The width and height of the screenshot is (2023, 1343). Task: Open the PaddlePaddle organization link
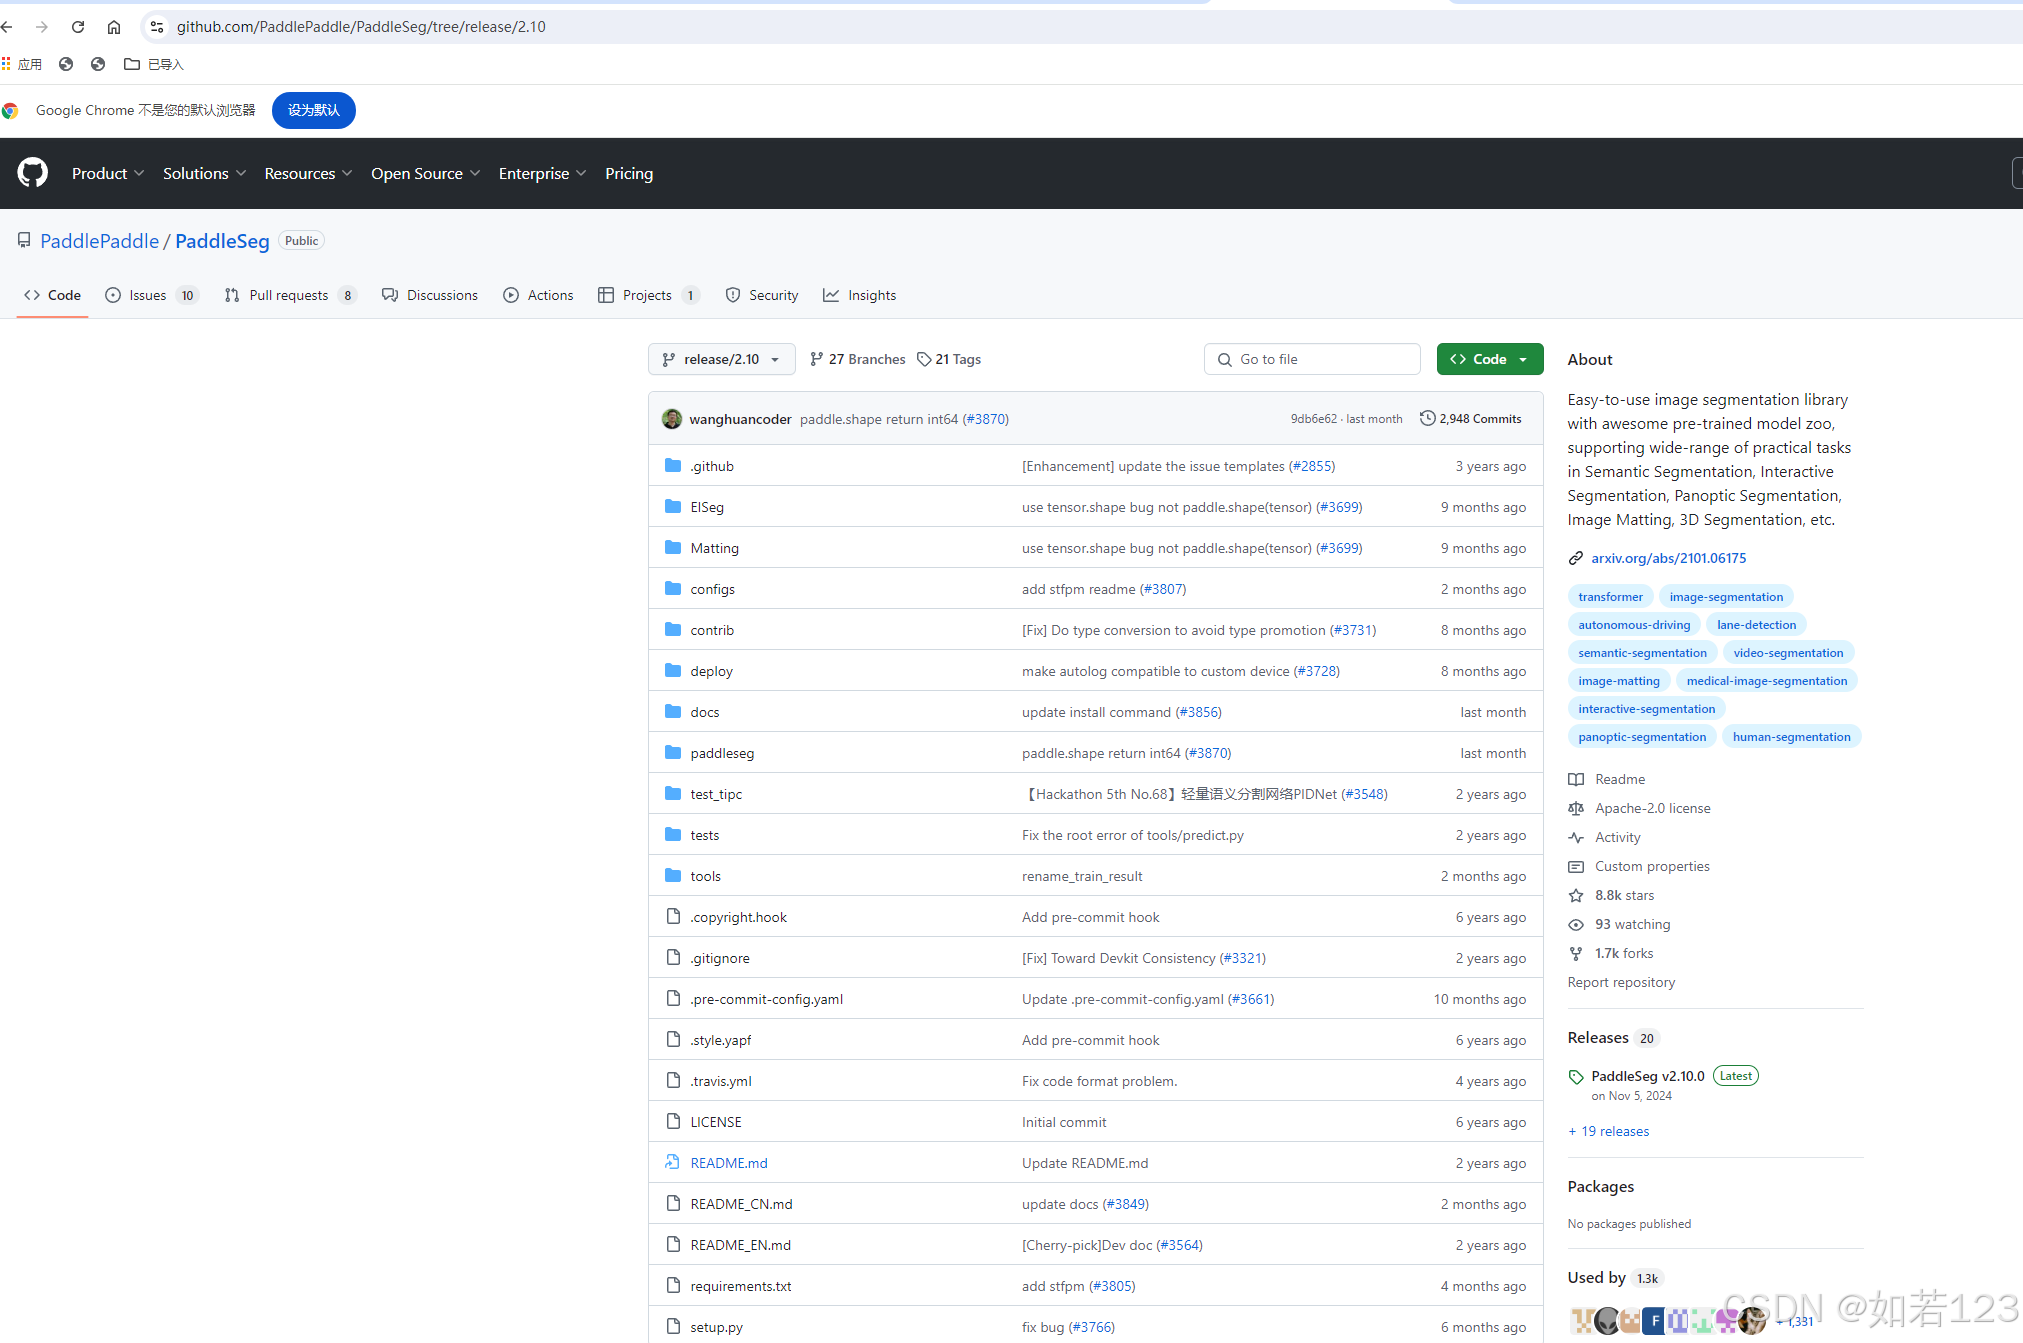click(99, 241)
